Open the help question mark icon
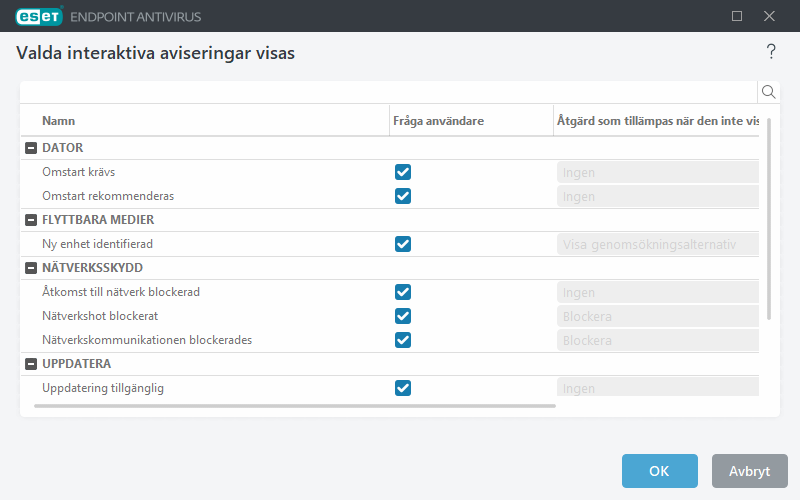This screenshot has width=800, height=500. click(771, 51)
